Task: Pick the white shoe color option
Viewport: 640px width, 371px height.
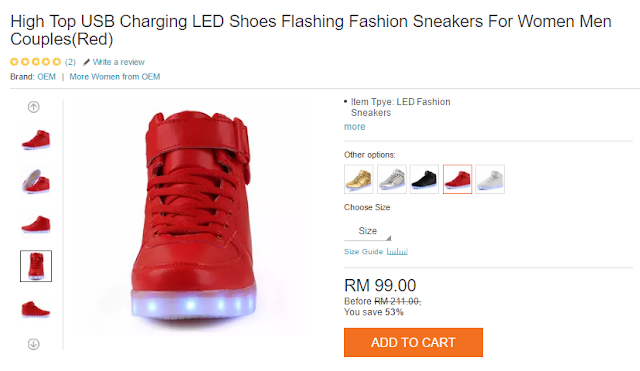Action: coord(490,179)
